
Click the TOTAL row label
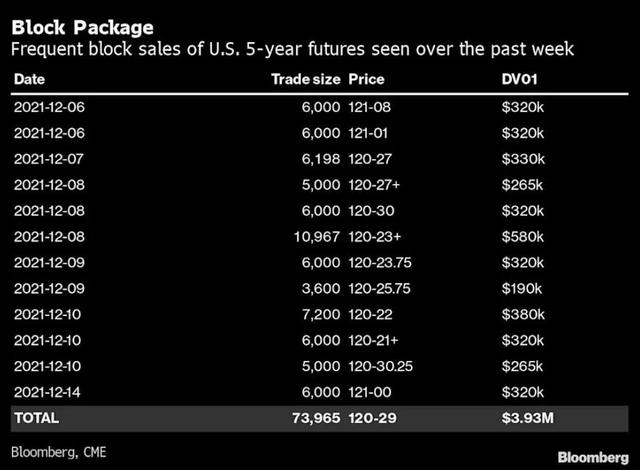(x=36, y=418)
